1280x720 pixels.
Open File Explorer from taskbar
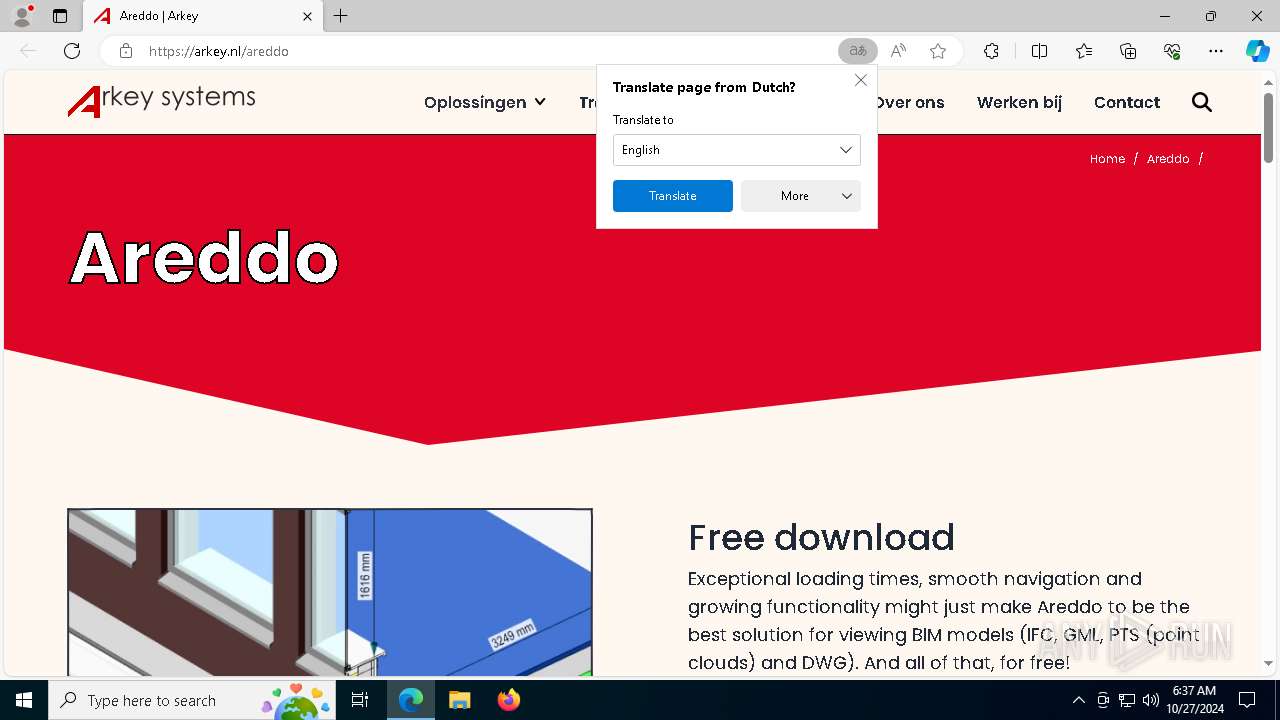tap(459, 700)
